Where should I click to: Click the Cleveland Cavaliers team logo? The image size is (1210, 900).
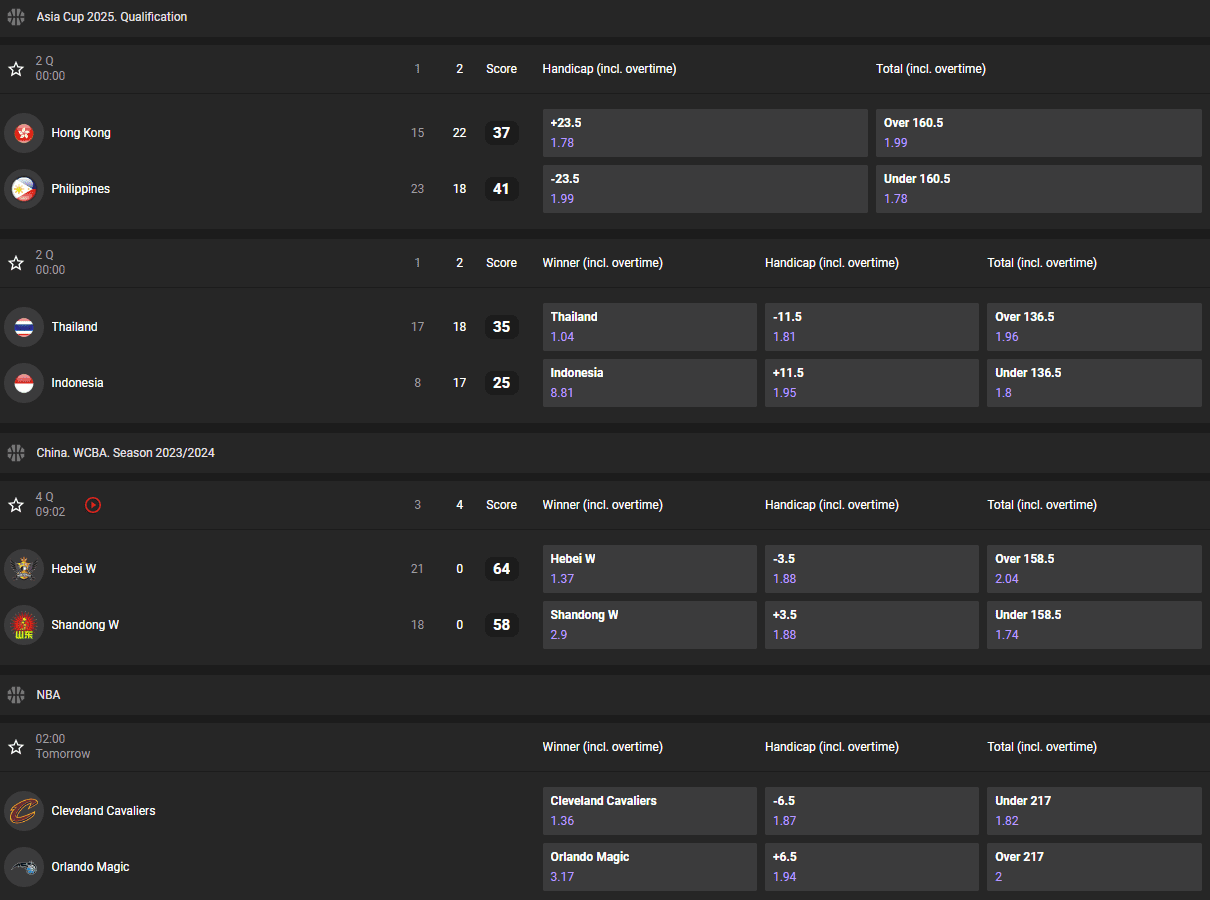[24, 811]
